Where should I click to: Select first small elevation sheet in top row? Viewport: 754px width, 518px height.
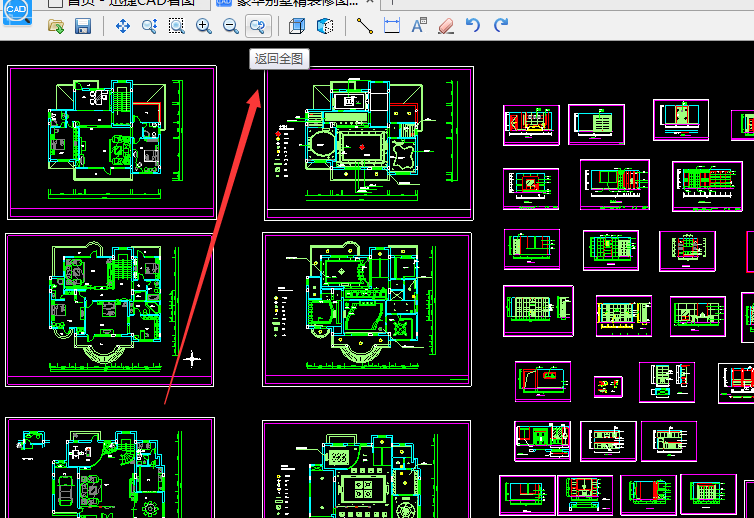click(531, 125)
